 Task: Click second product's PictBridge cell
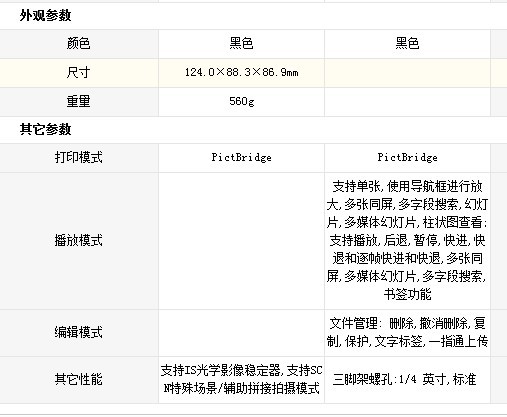click(407, 157)
